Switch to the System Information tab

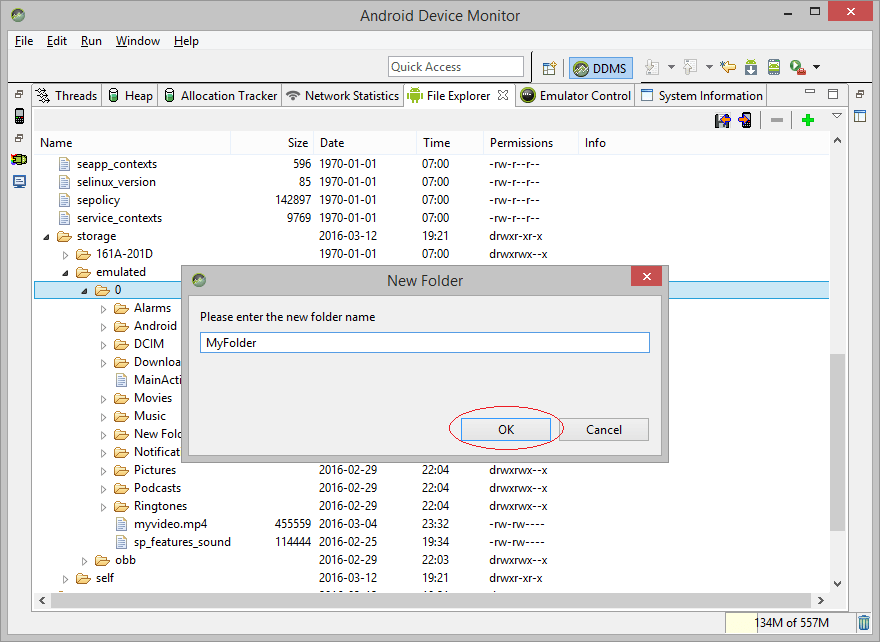tap(702, 95)
